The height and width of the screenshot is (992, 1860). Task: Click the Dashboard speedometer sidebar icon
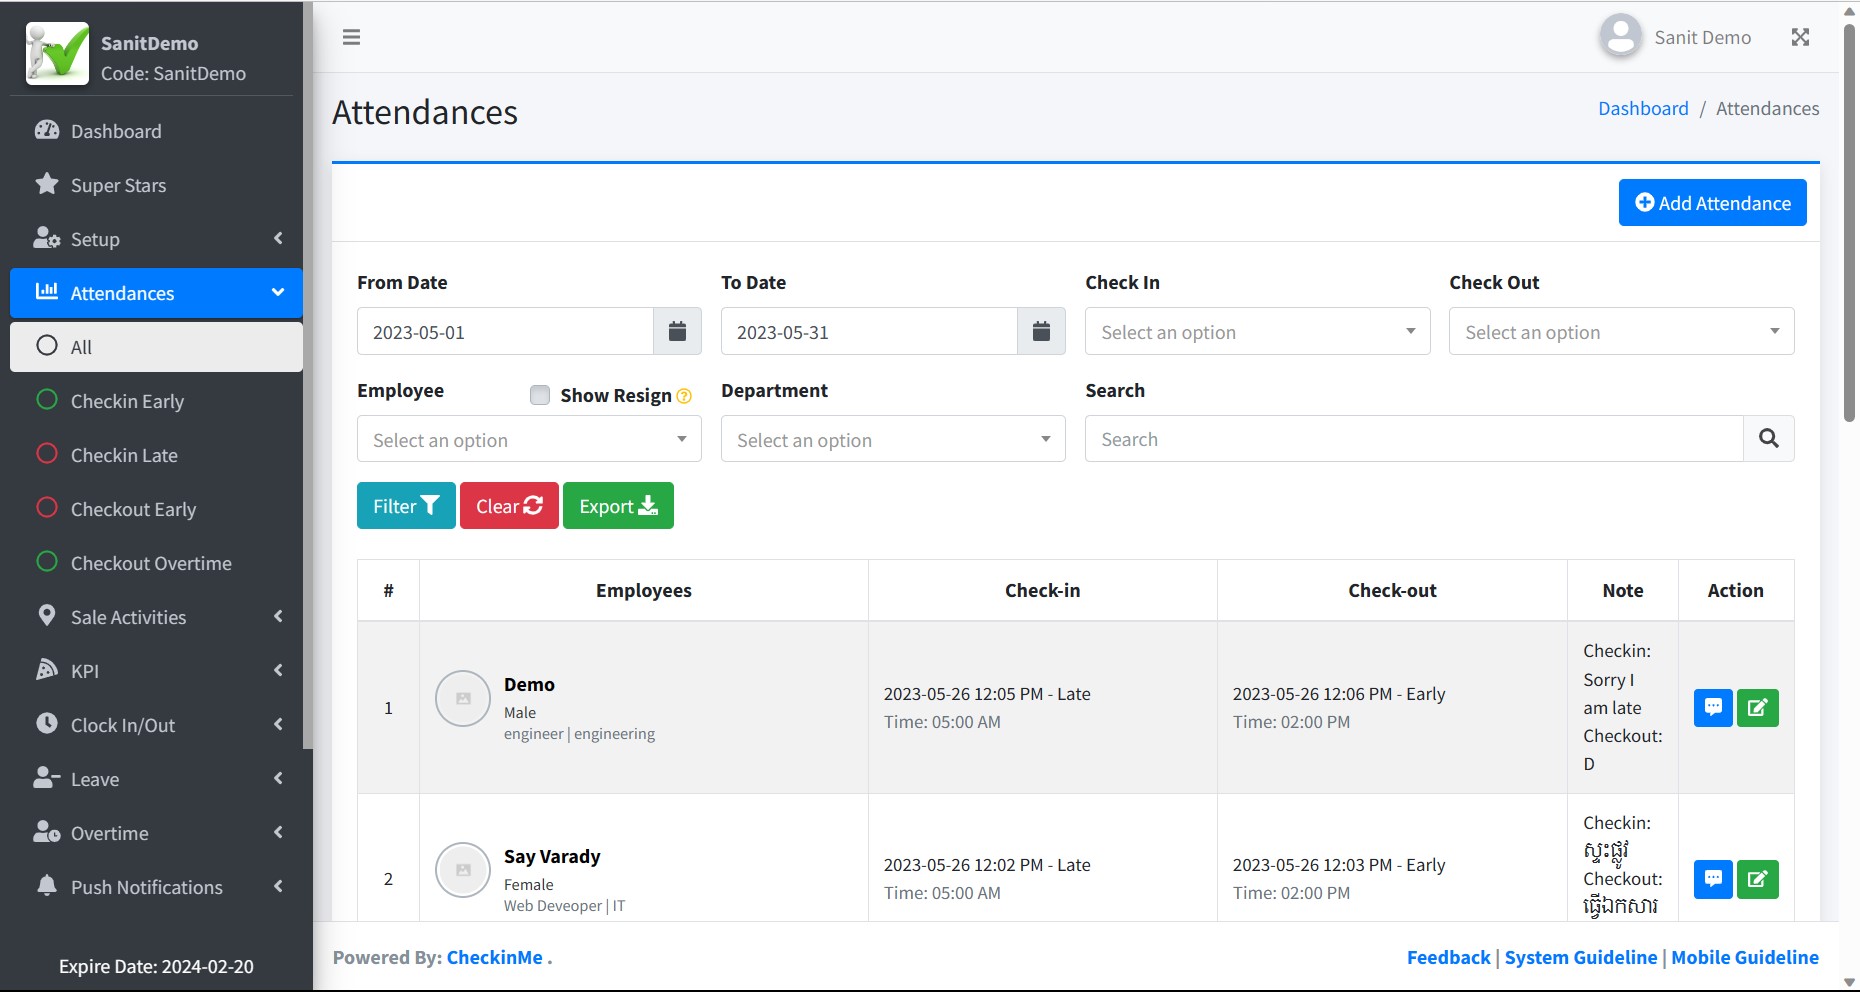[x=47, y=130]
